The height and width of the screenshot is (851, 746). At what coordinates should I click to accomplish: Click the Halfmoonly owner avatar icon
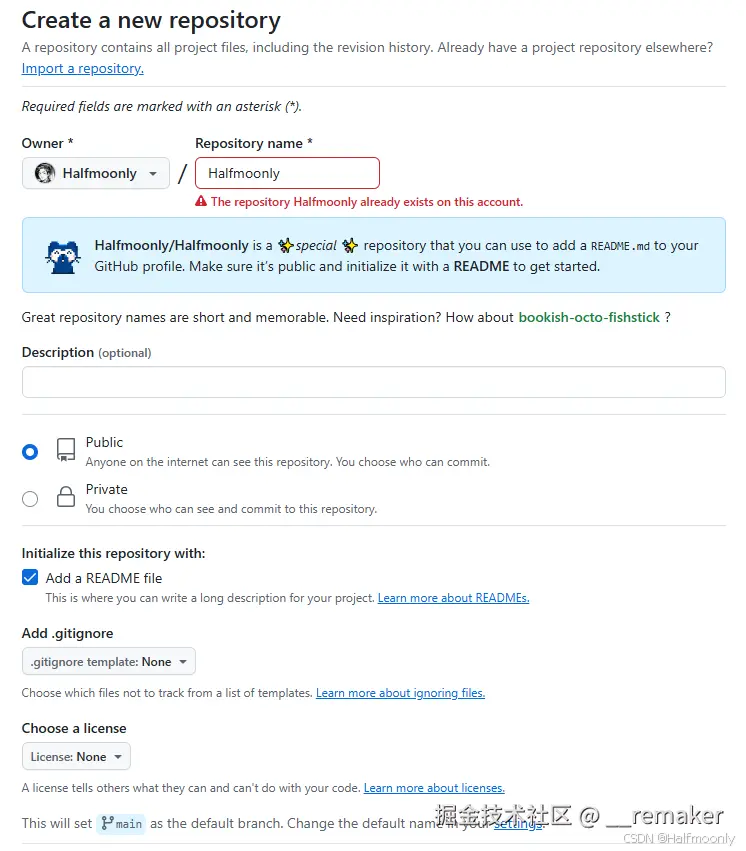(45, 173)
